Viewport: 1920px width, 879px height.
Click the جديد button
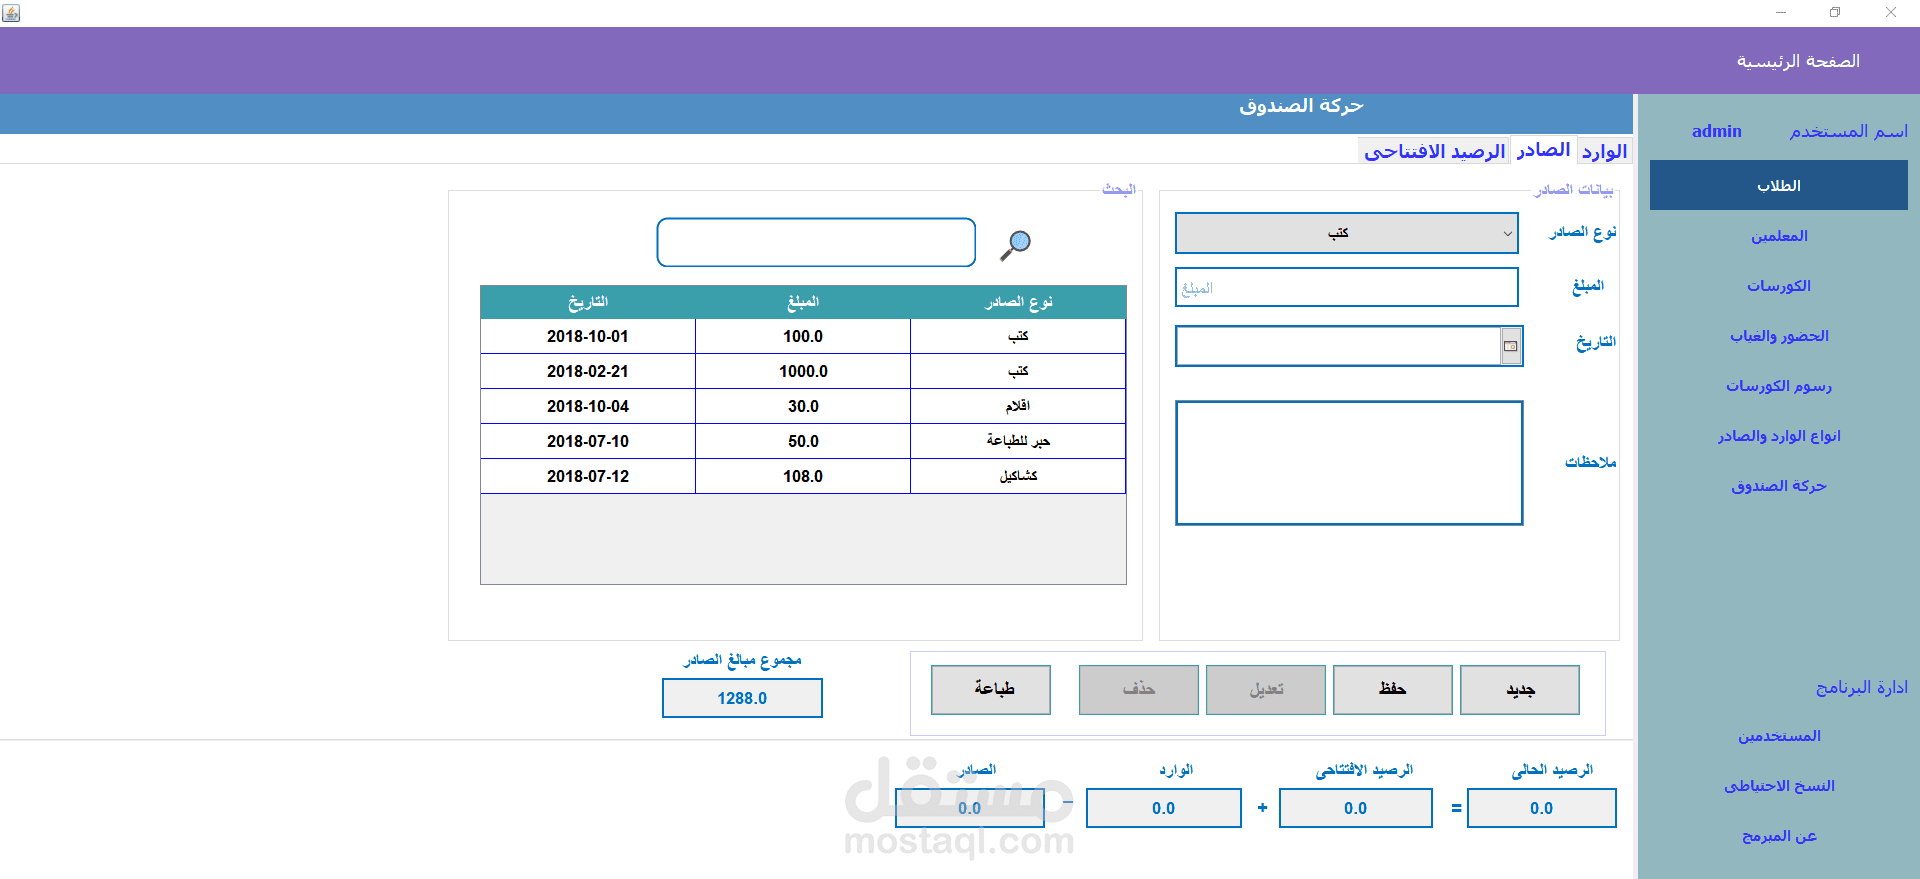1520,690
